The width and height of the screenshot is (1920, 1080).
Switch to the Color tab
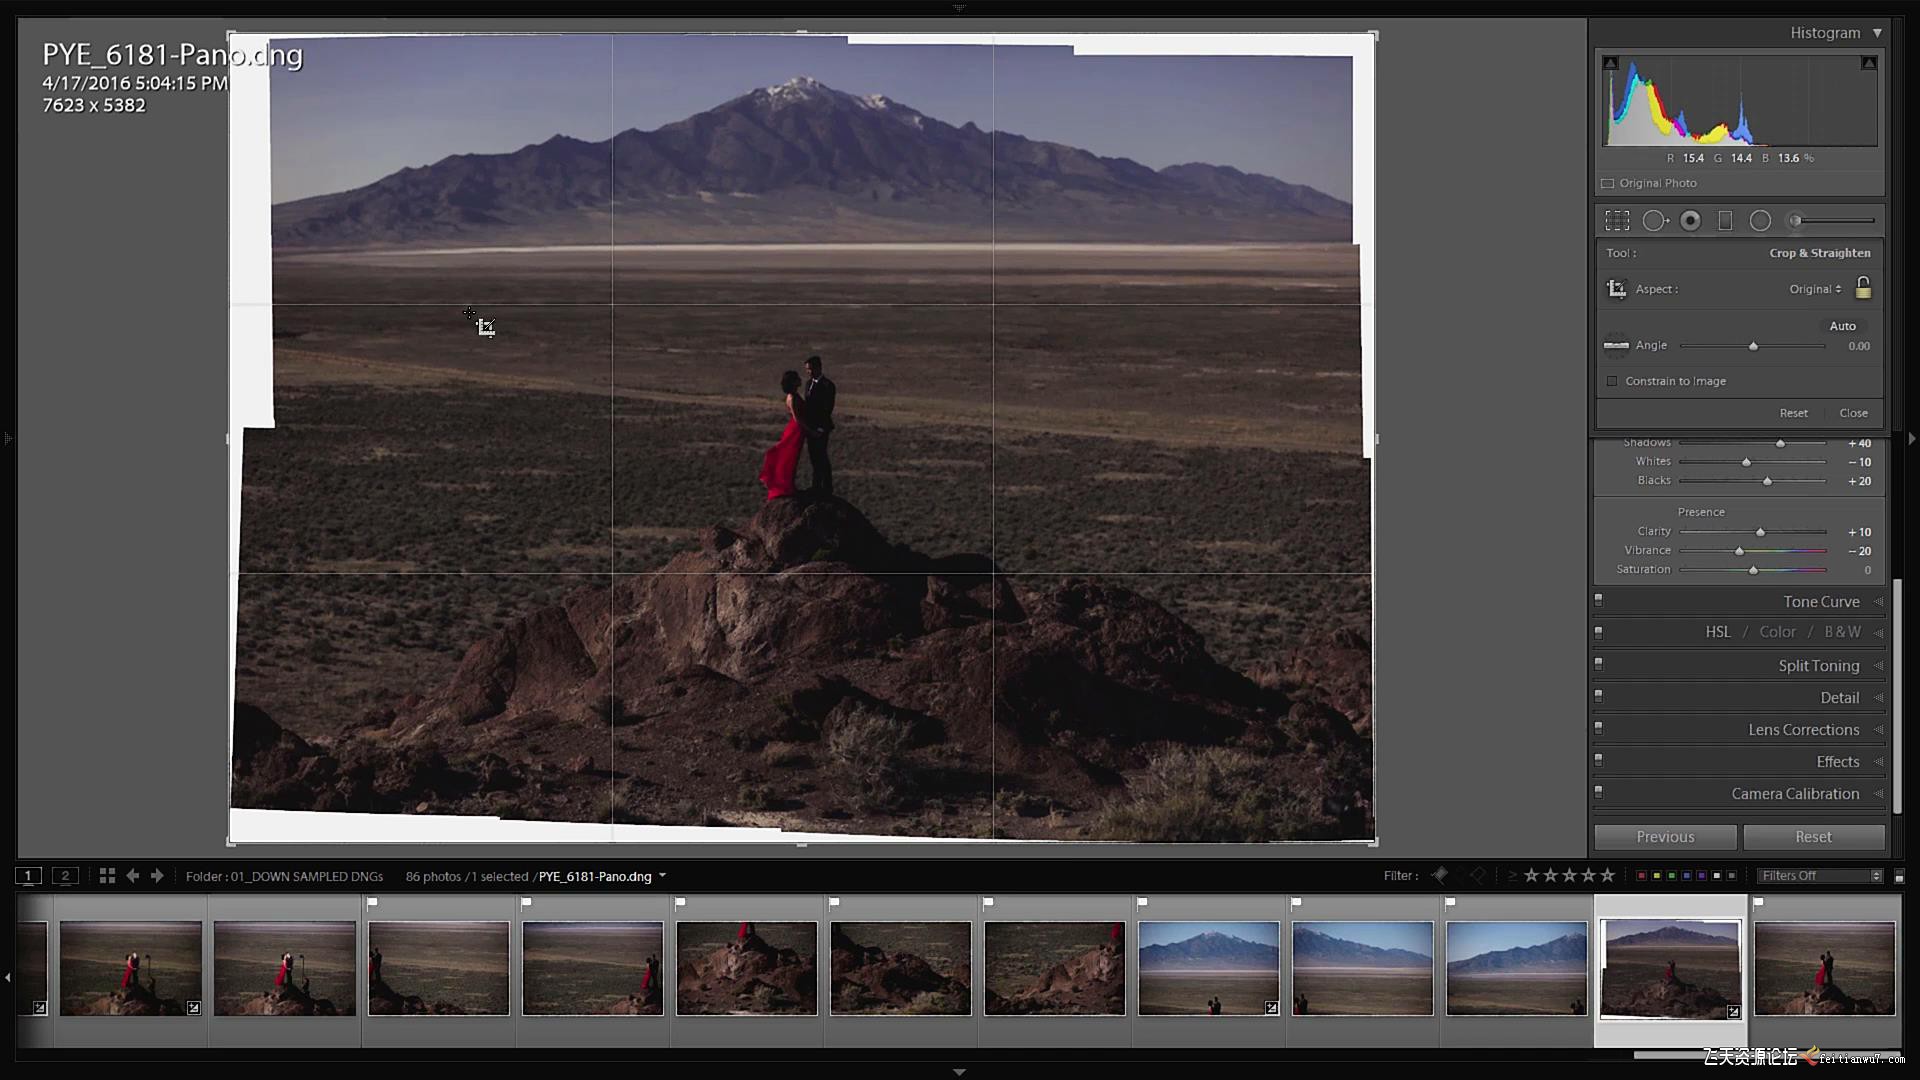(1777, 632)
